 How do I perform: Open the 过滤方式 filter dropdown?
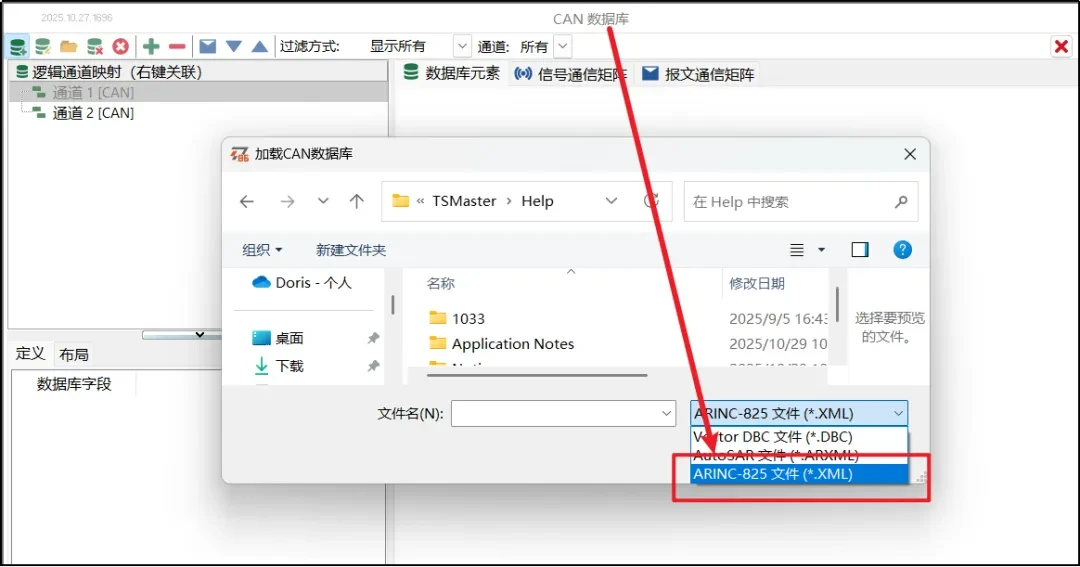[x=461, y=46]
